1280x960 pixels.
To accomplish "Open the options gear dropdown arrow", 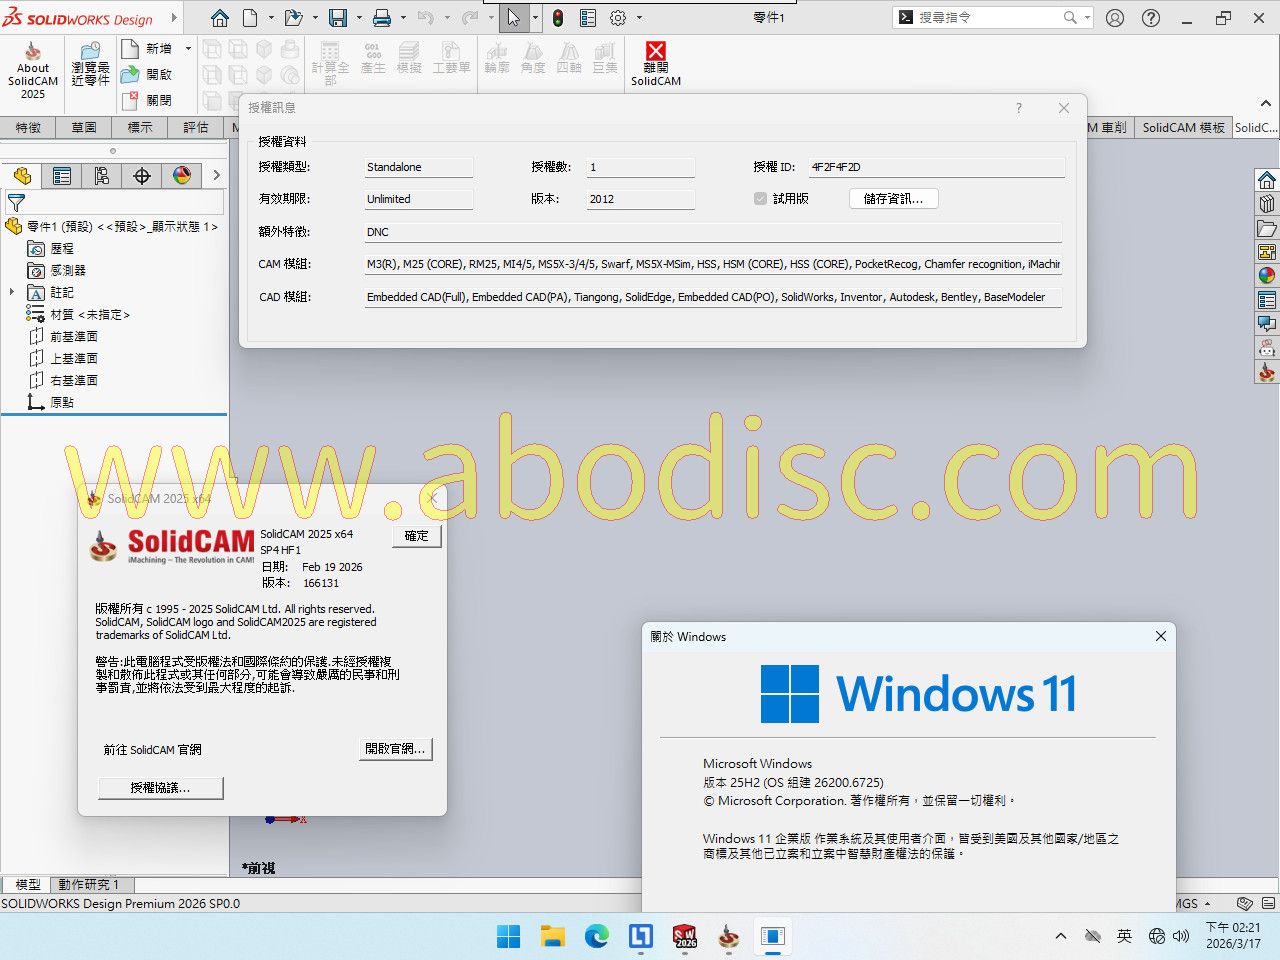I will (640, 18).
